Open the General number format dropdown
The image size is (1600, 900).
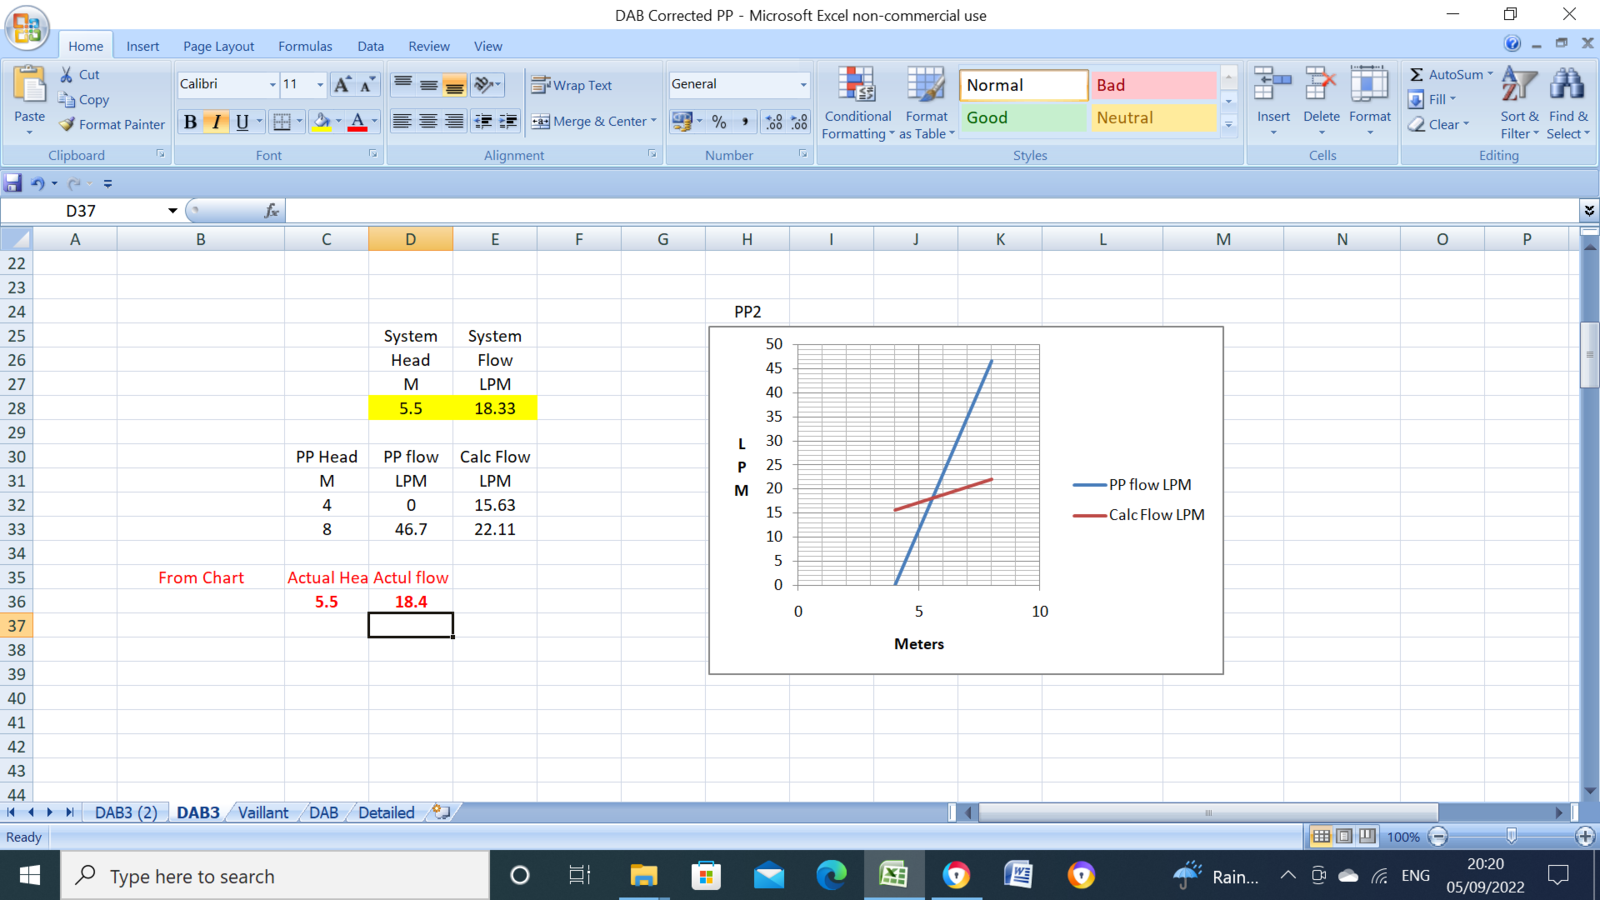tap(803, 85)
